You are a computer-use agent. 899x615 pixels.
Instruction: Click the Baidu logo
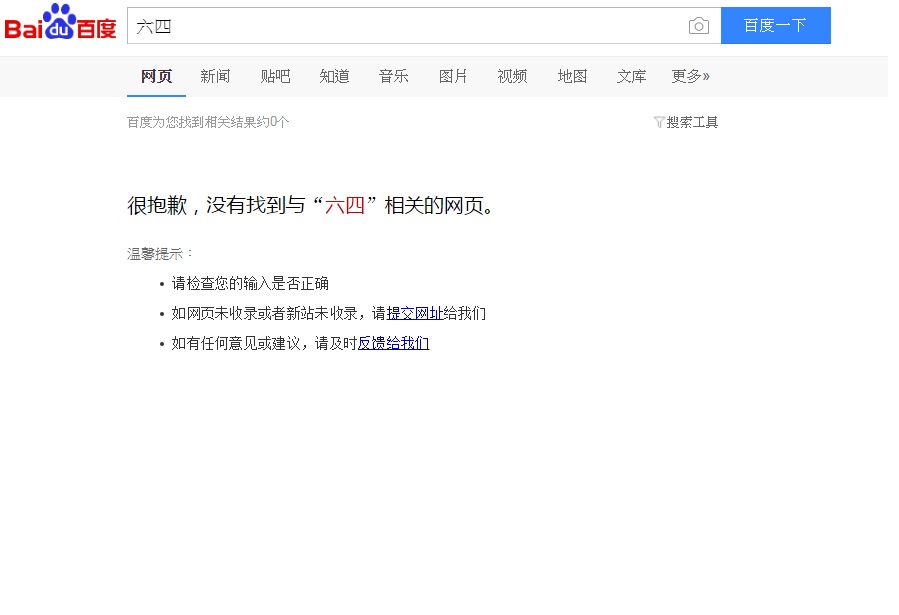60,22
